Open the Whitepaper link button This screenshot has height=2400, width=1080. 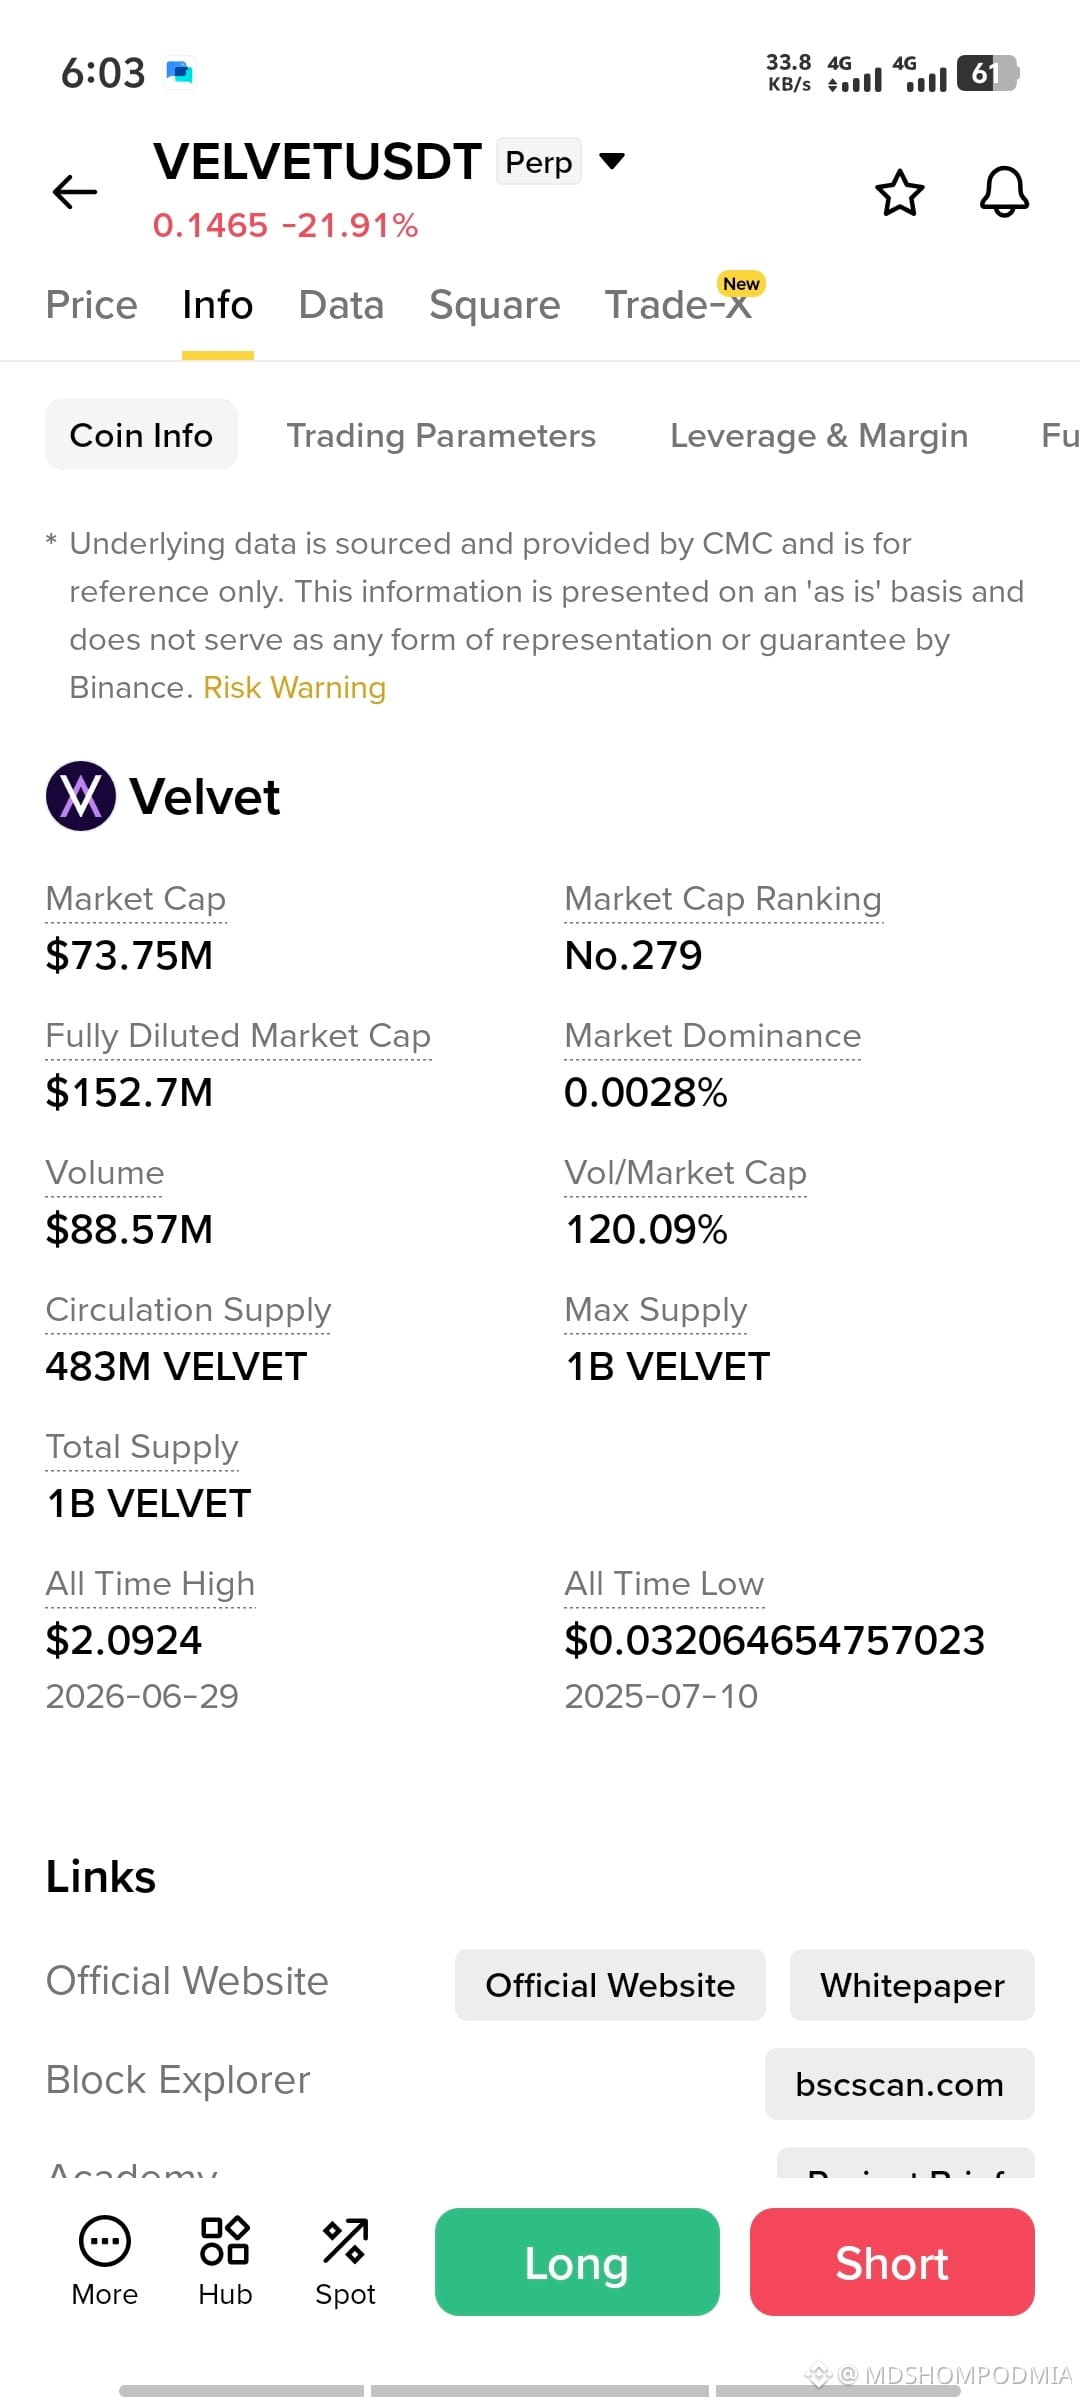tap(912, 1985)
